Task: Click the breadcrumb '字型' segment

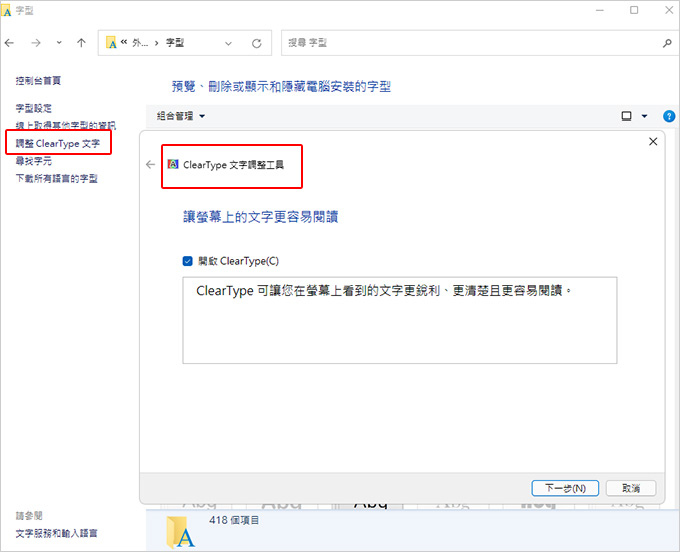Action: click(x=175, y=42)
